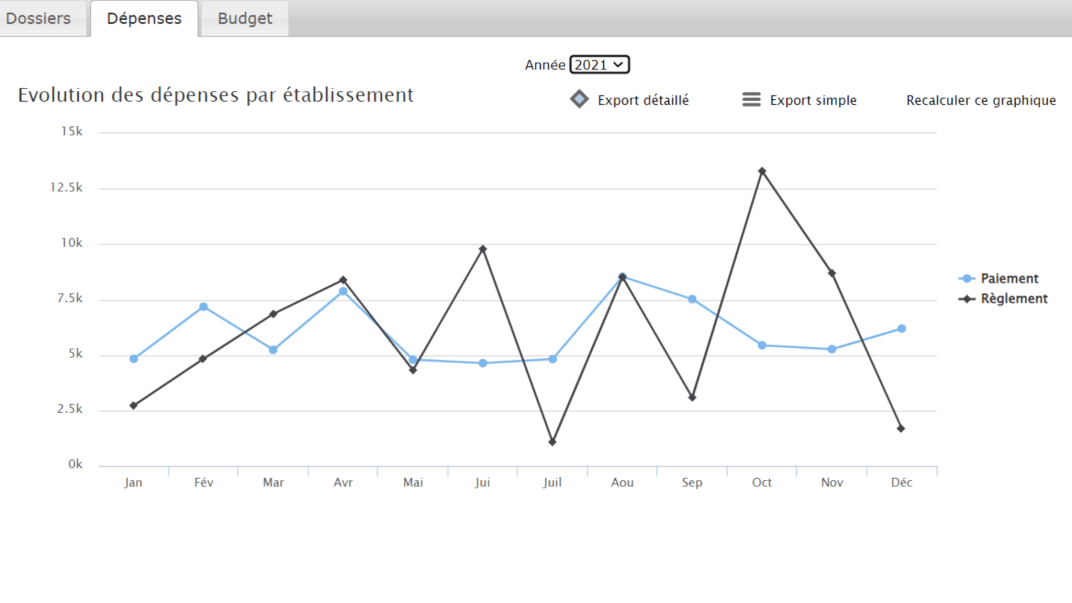Screen dimensions: 1072x603
Task: Click the Juil x-axis label
Action: coord(552,483)
